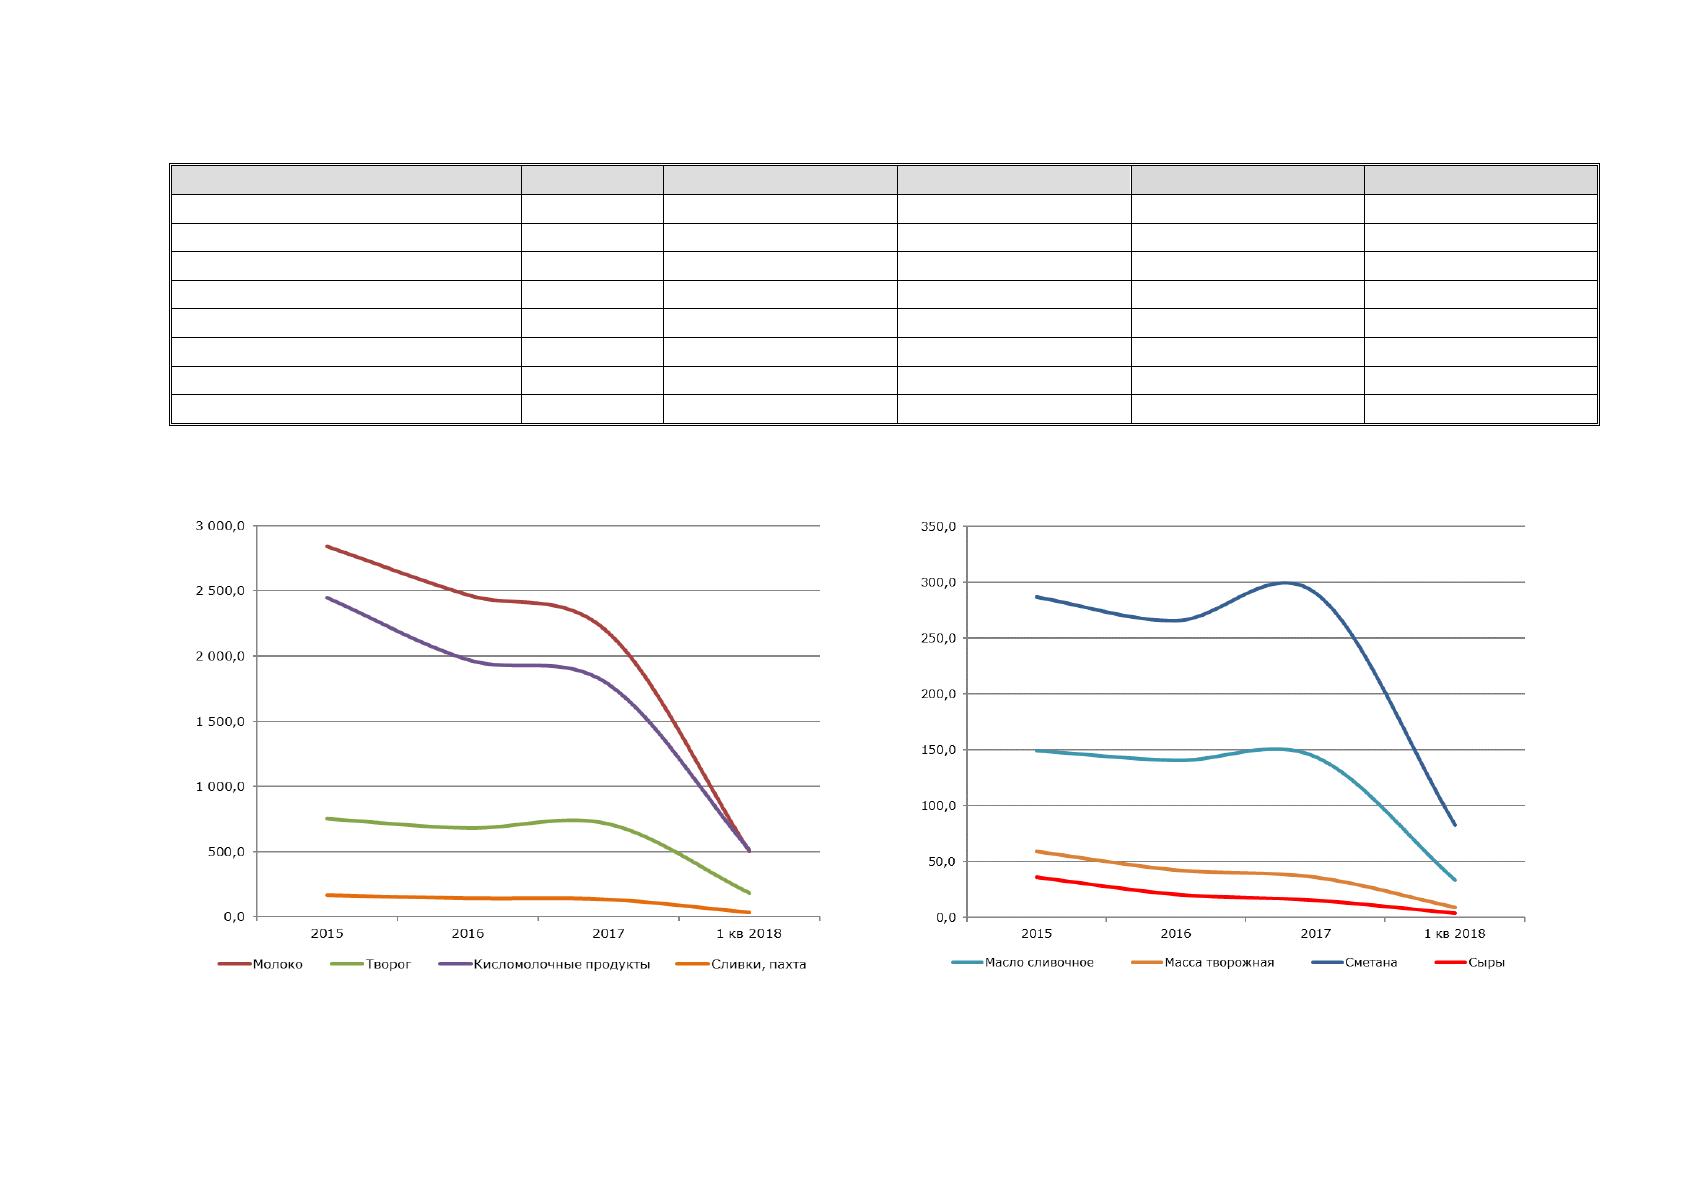This screenshot has width=1684, height=1191.
Task: Select the Кисломолочные продукты legend entry
Action: [544, 965]
